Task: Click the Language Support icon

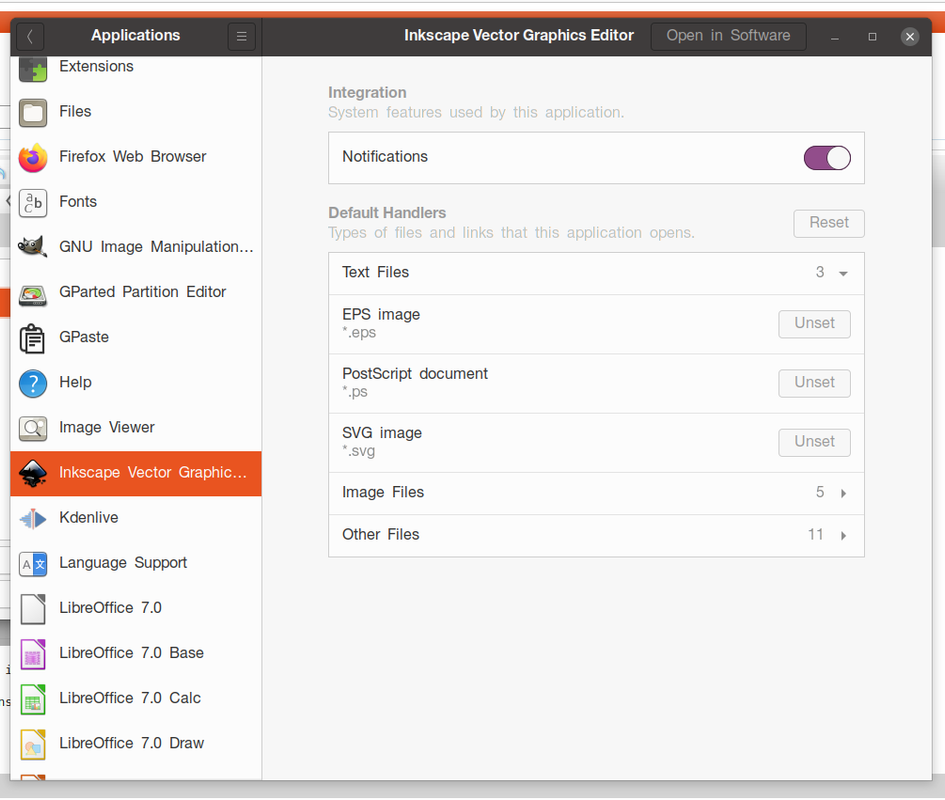Action: point(33,564)
